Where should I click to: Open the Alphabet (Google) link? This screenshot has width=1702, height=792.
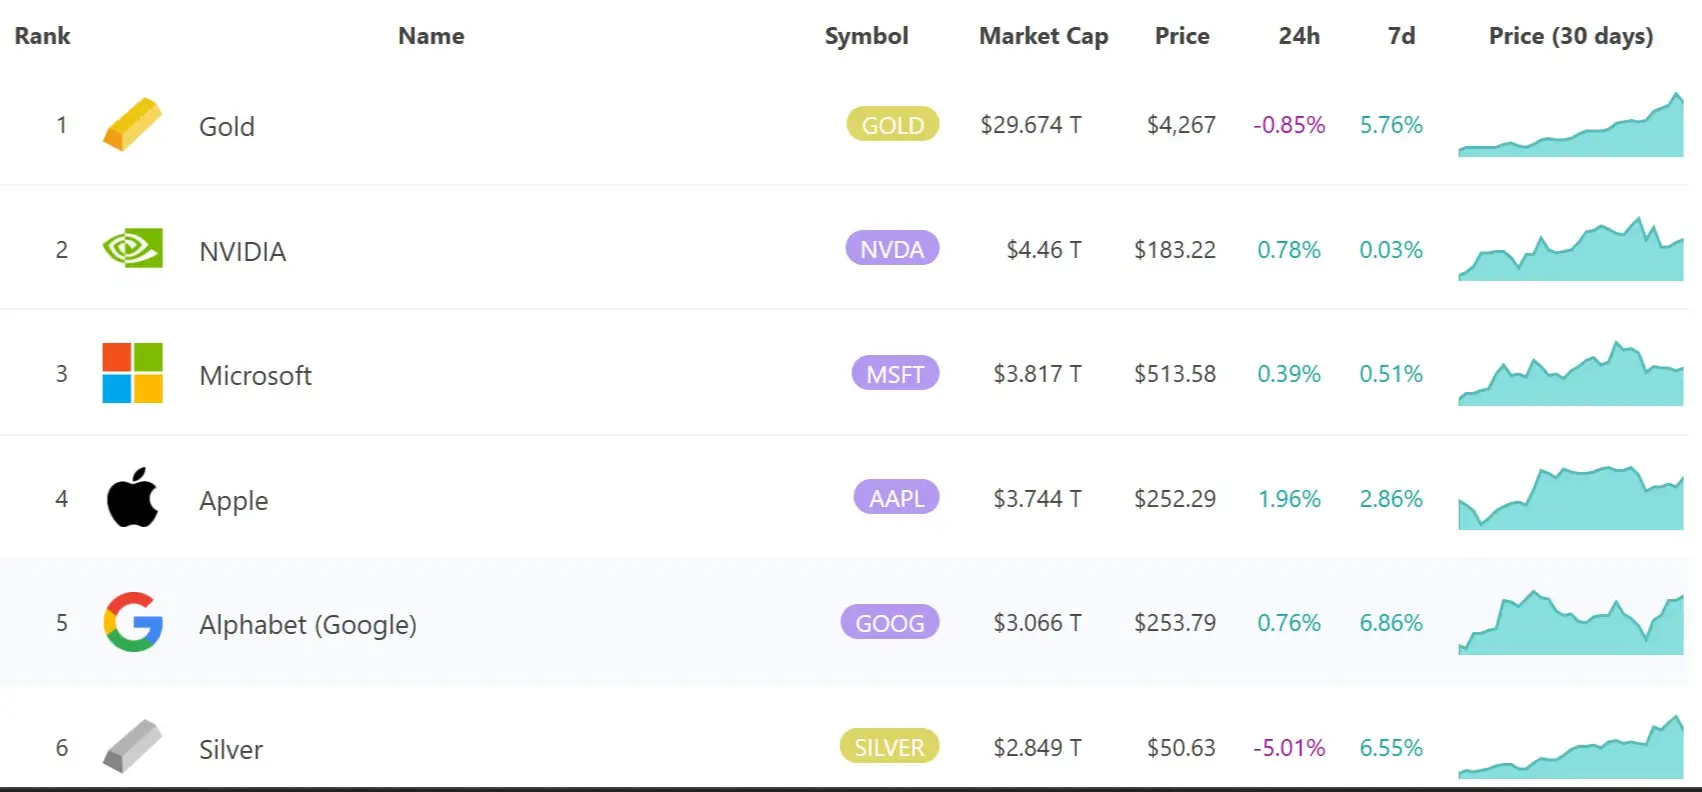[x=308, y=625]
